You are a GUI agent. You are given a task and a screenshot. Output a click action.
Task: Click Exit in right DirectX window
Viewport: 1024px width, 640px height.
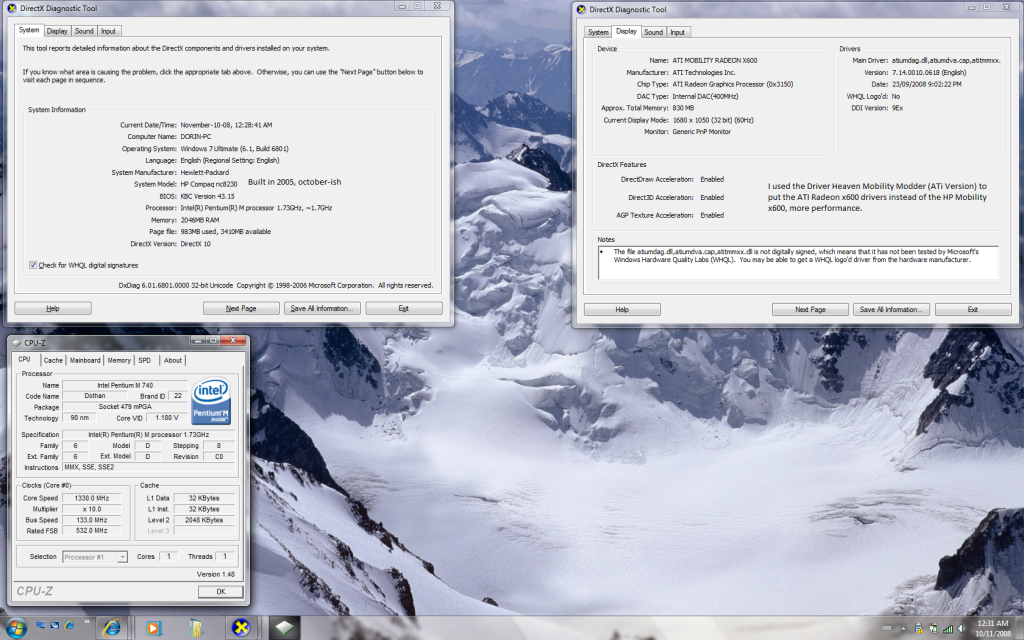tap(973, 310)
